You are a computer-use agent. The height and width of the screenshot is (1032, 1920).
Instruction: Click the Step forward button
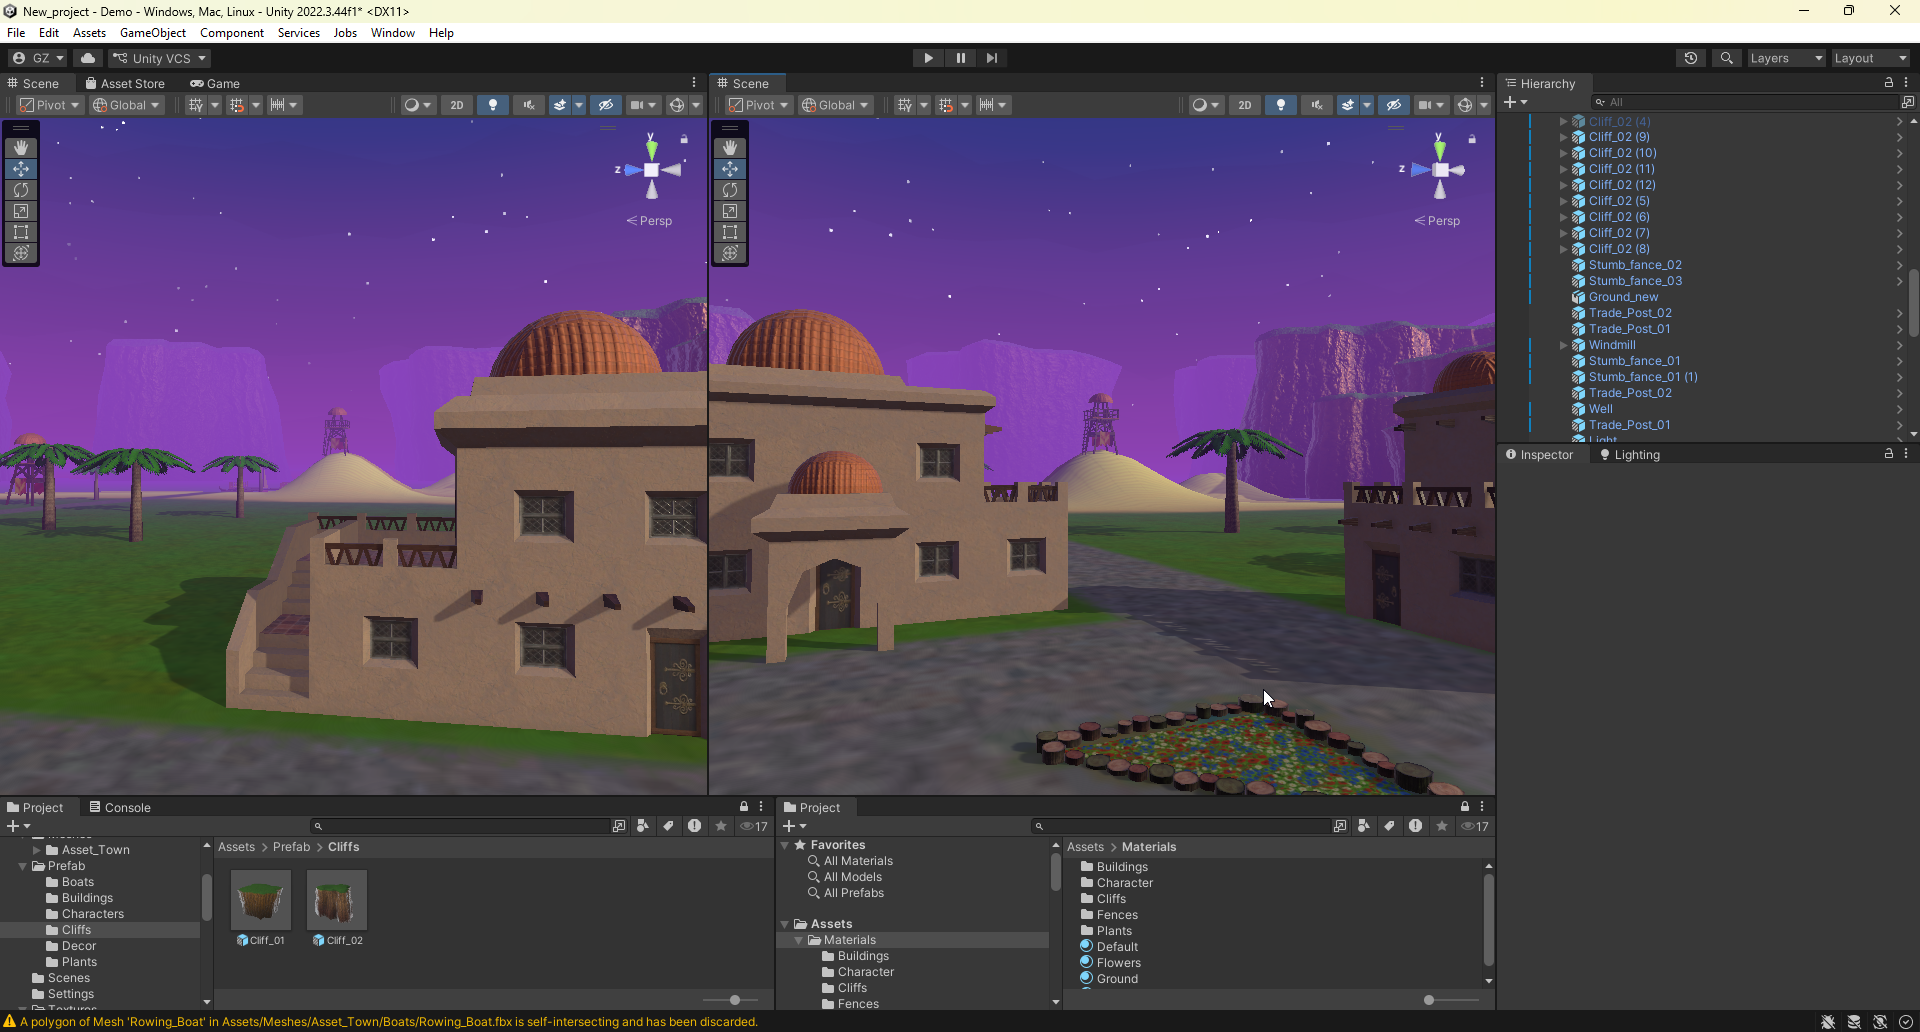pos(991,58)
